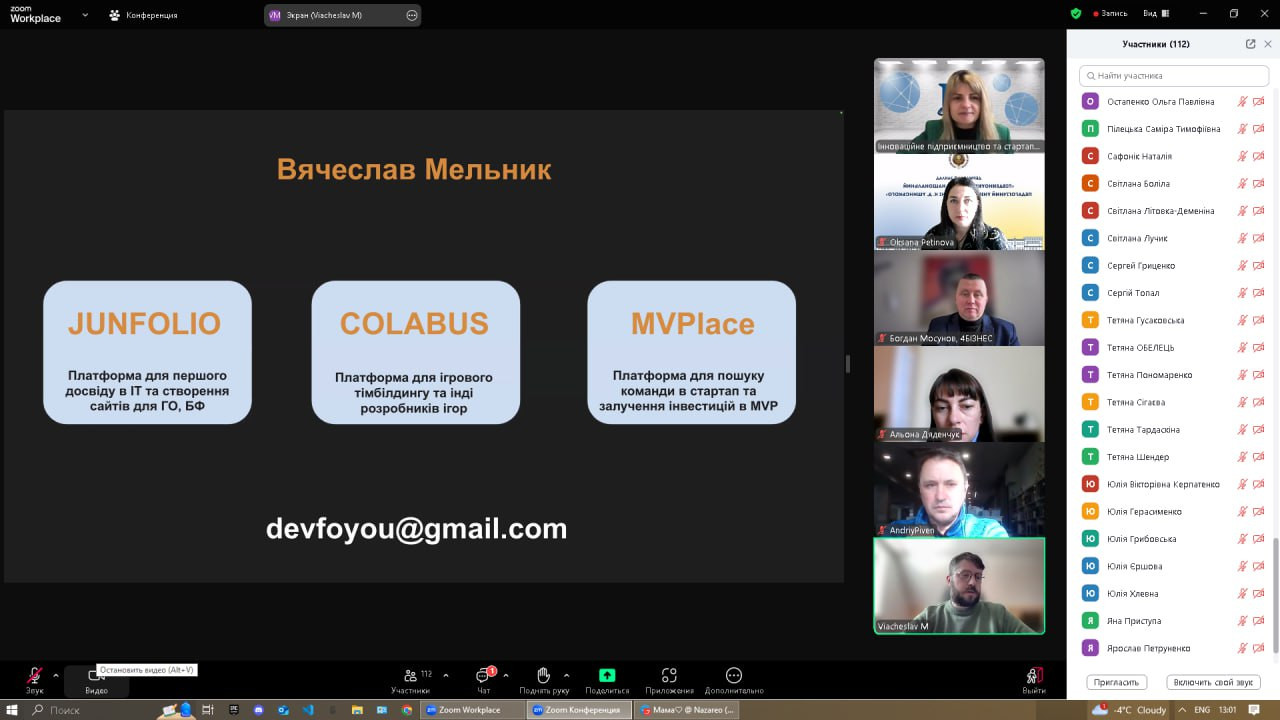Close the Participants panel with the X
The height and width of the screenshot is (720, 1280).
pyautogui.click(x=1268, y=44)
